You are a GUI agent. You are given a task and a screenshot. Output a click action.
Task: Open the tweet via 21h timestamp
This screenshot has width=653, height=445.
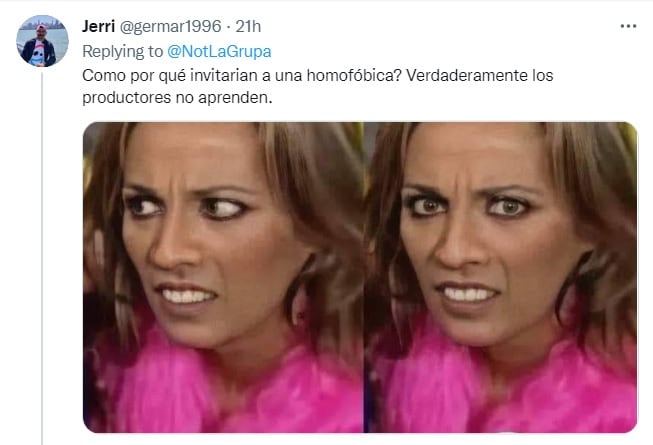(x=248, y=27)
